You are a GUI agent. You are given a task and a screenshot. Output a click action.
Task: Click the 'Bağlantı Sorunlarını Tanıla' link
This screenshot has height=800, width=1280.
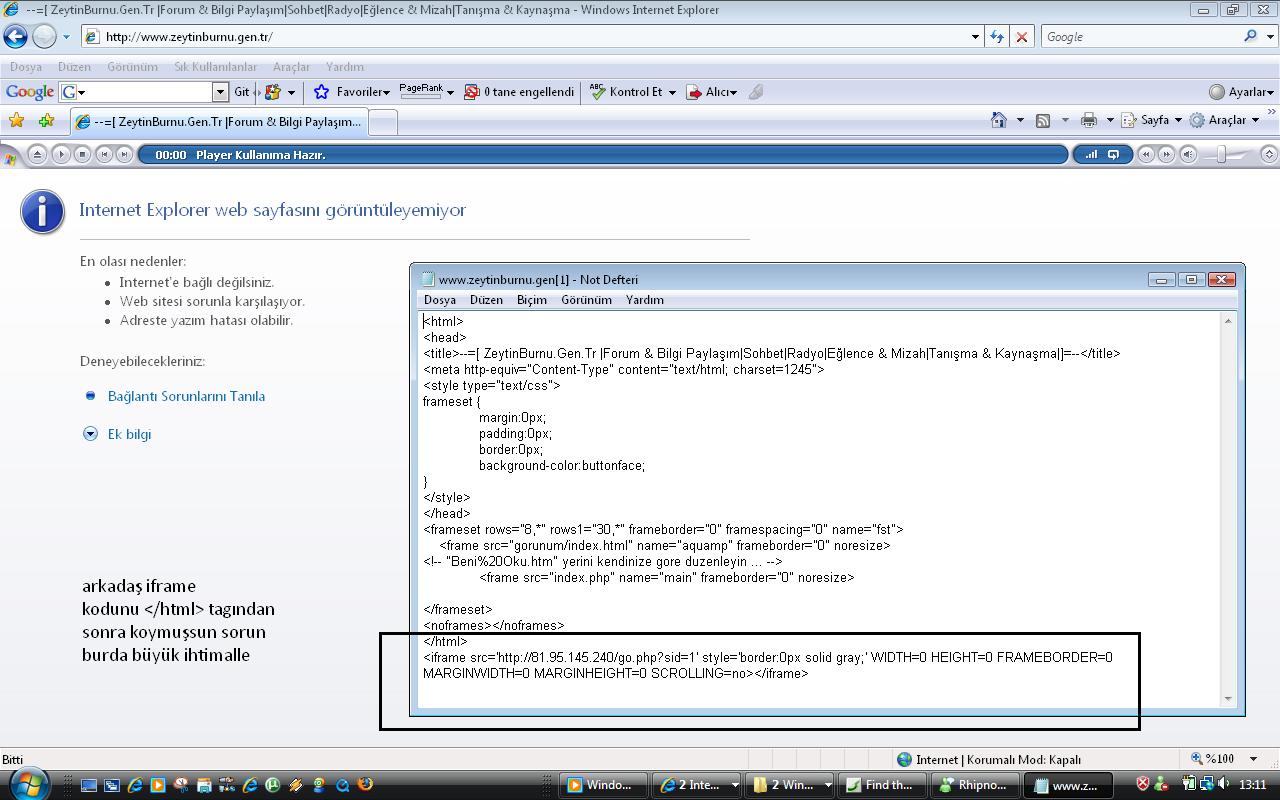186,396
